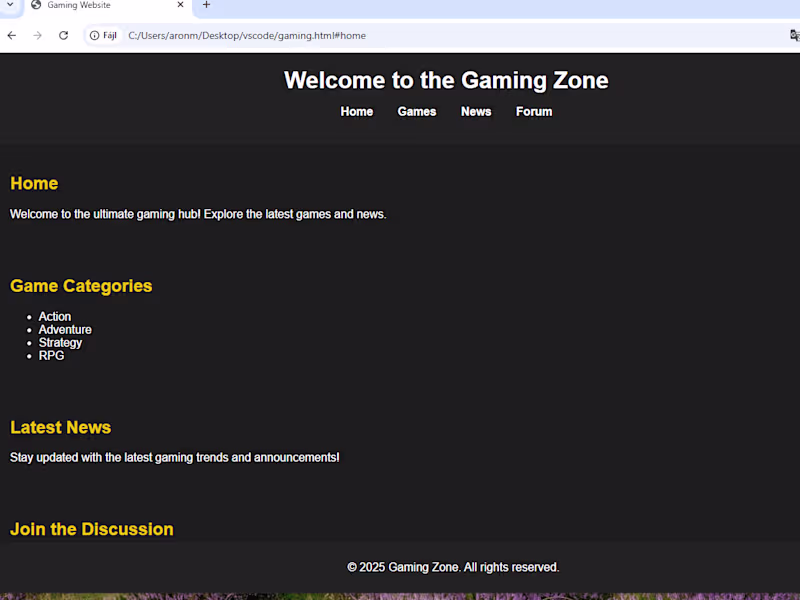
Task: Click the forward navigation arrow
Action: pyautogui.click(x=37, y=35)
